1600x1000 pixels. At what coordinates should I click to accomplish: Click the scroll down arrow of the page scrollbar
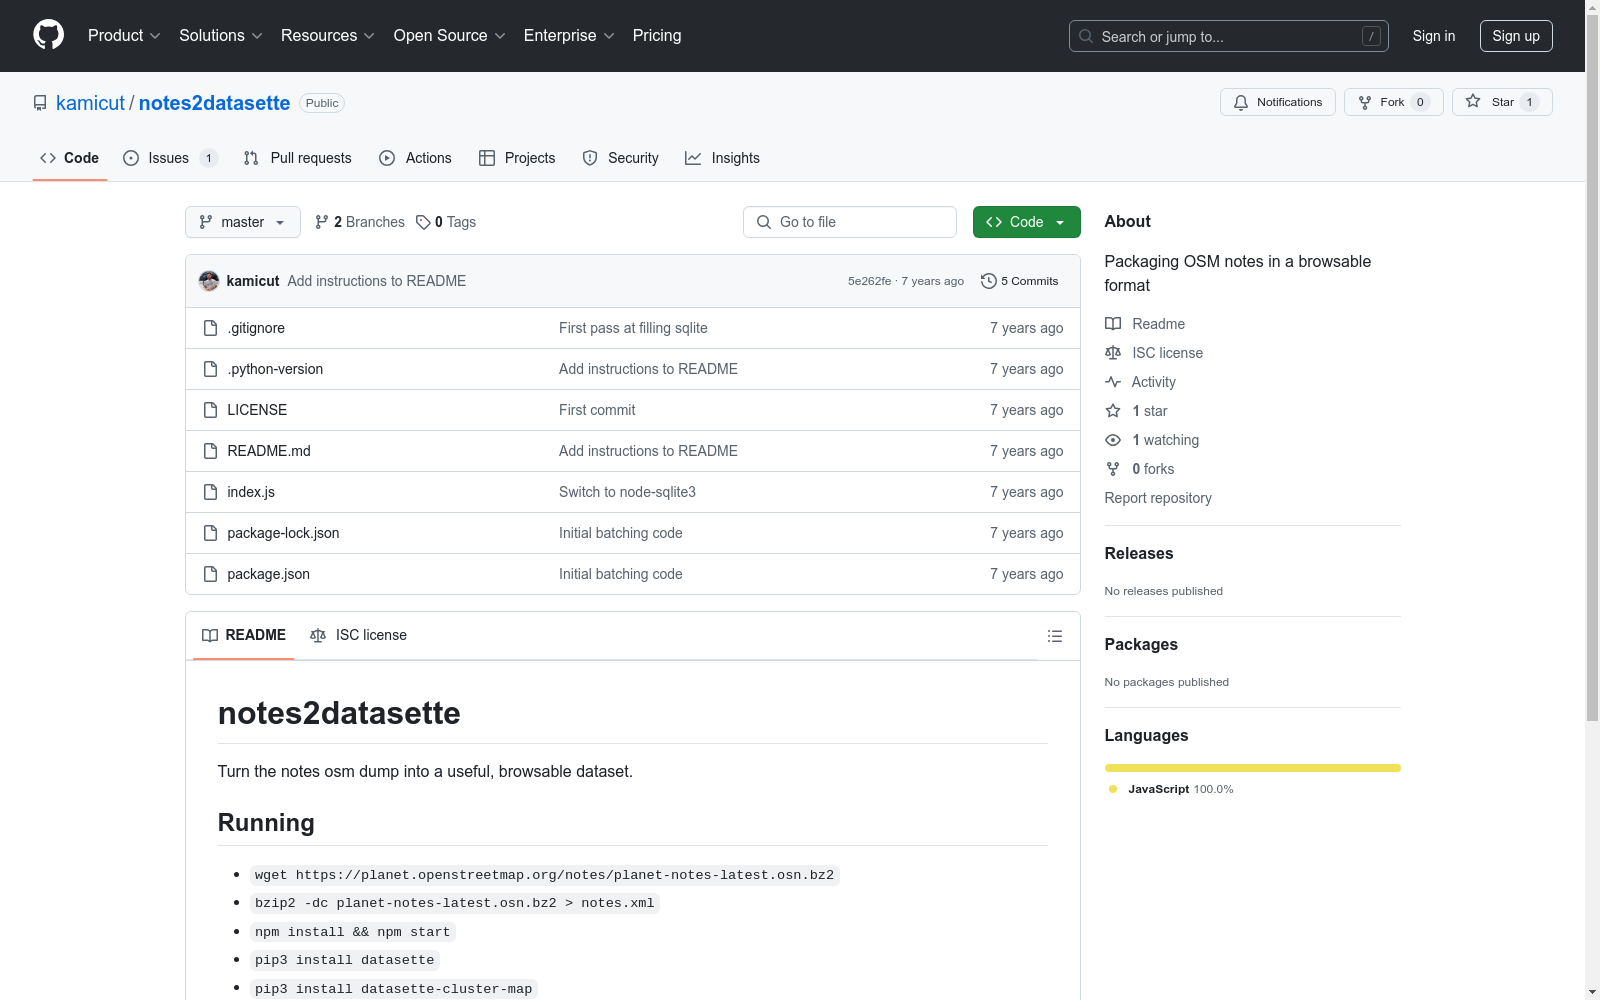(1592, 992)
